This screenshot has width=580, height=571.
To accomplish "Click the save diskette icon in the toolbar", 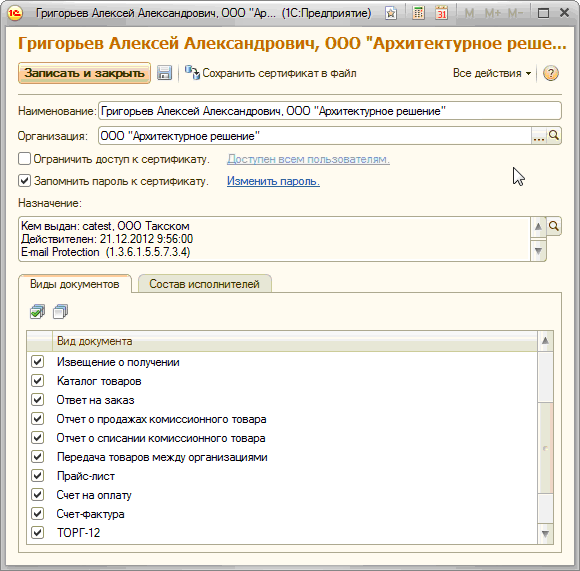I will click(164, 73).
